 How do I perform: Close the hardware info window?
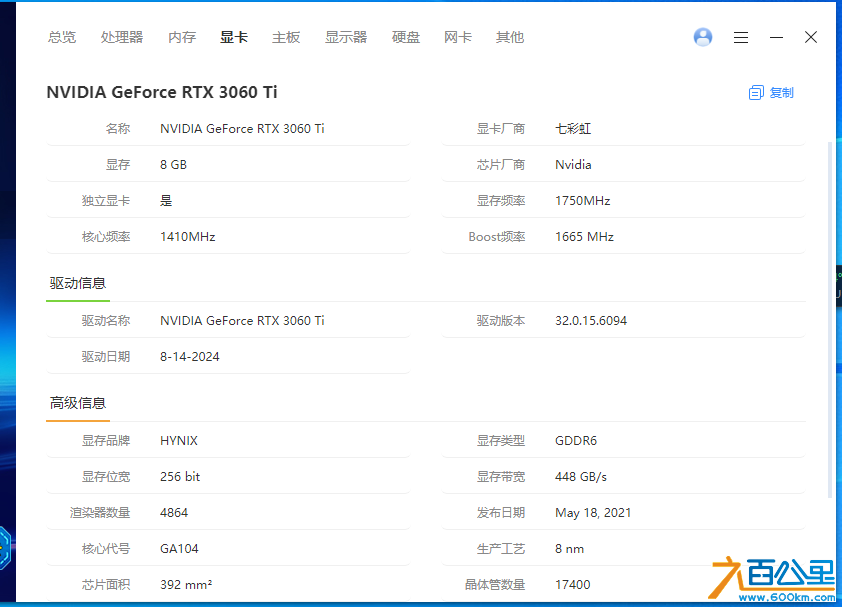pos(811,37)
